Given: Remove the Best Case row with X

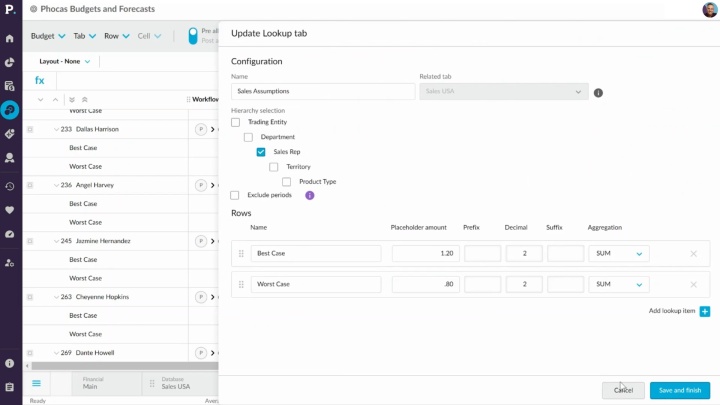Looking at the screenshot, I should pos(693,253).
